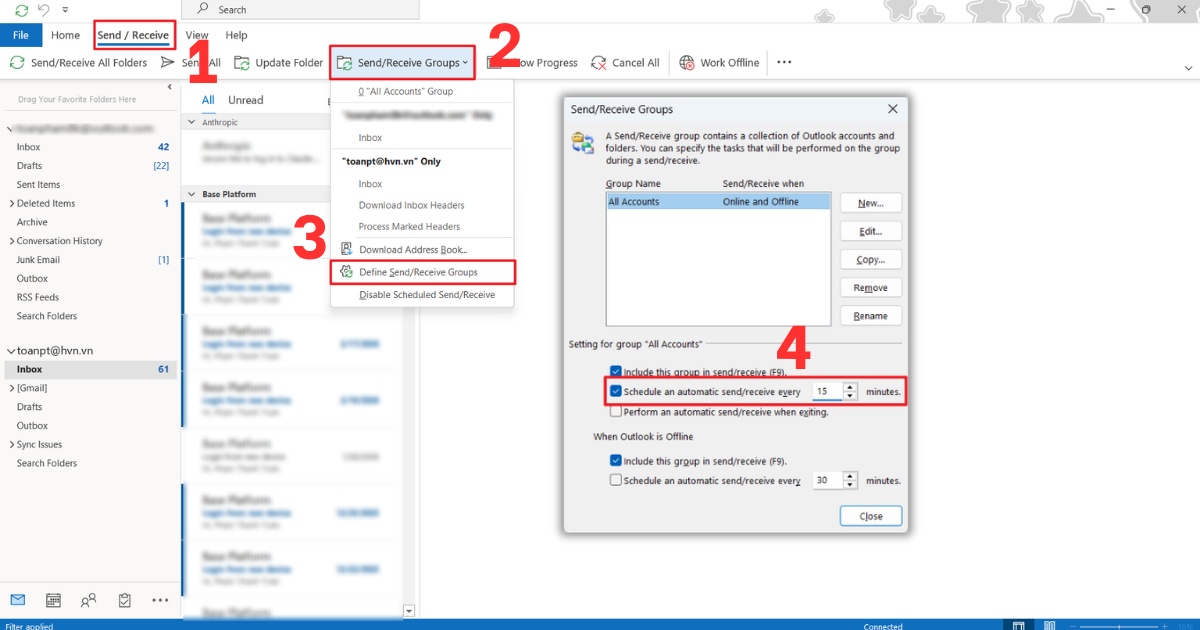
Task: Open Tasks clipboard icon in bottom navigation
Action: coord(125,600)
